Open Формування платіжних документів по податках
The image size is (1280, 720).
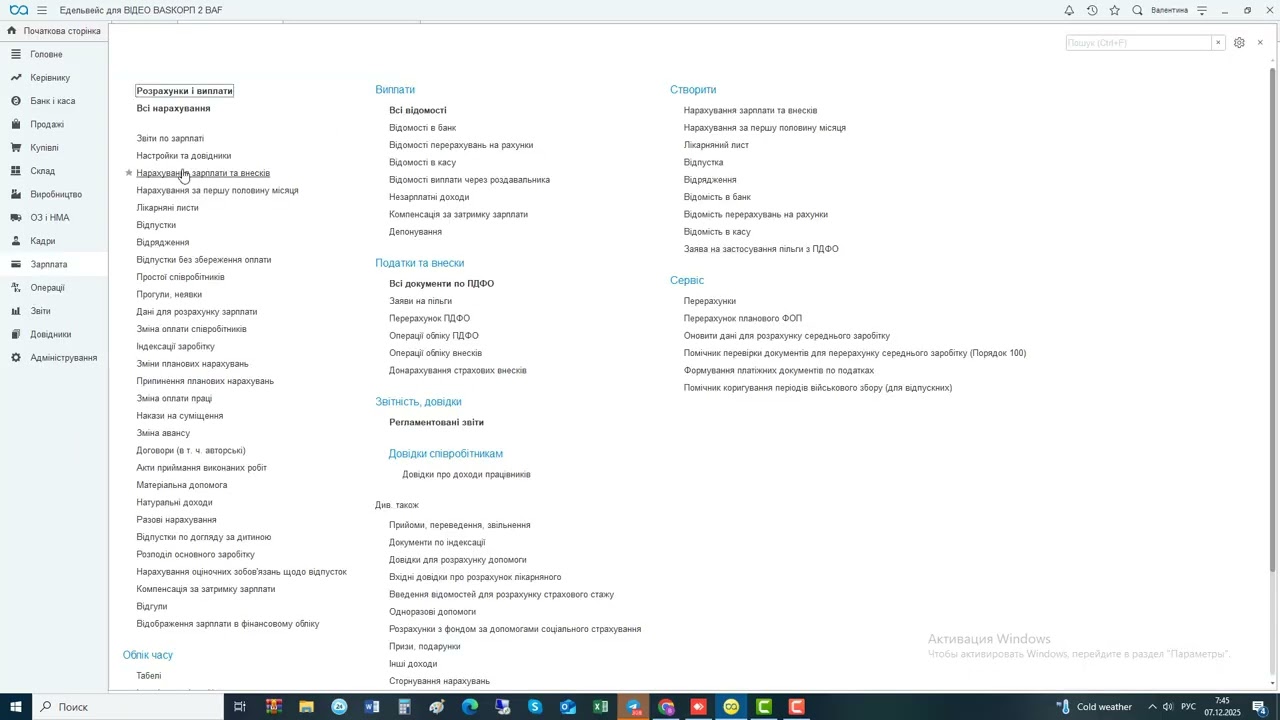(779, 370)
